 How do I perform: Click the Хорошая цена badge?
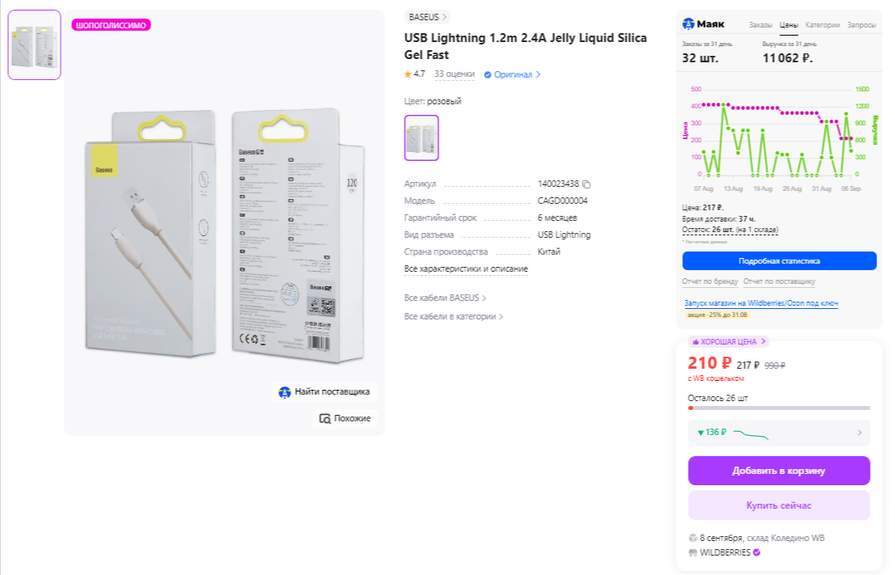(x=728, y=342)
